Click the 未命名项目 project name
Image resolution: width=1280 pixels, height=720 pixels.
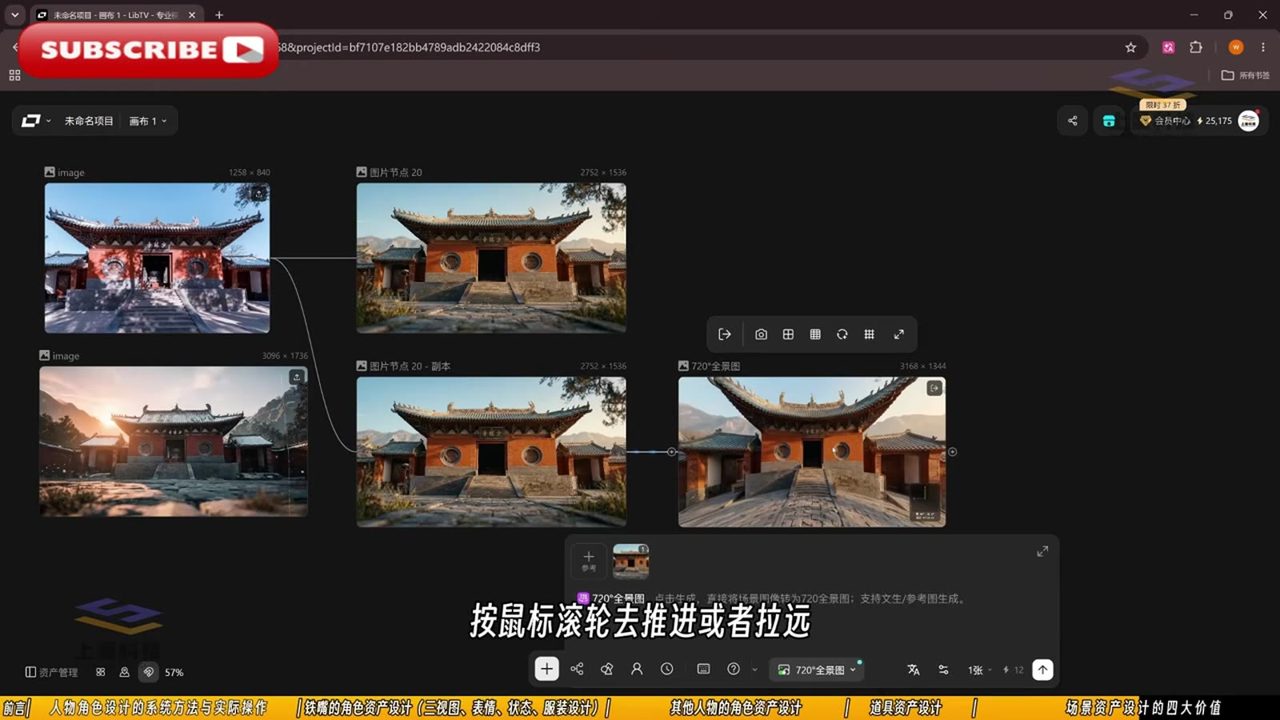89,121
